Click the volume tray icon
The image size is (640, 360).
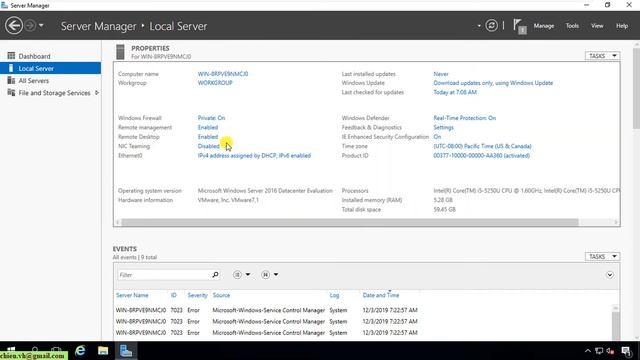(x=610, y=351)
